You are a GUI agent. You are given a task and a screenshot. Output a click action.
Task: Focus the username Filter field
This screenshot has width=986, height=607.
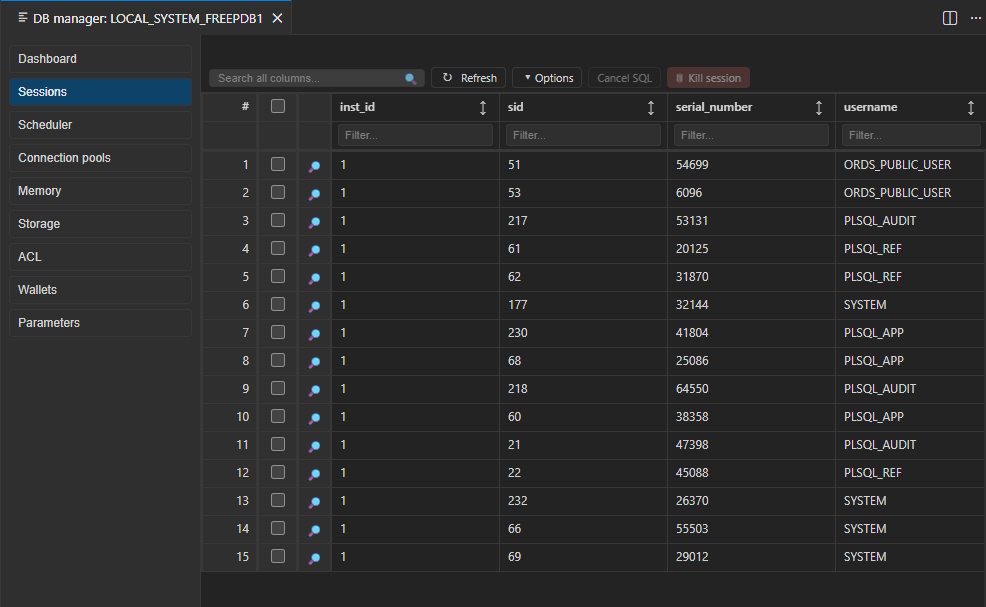click(x=911, y=135)
